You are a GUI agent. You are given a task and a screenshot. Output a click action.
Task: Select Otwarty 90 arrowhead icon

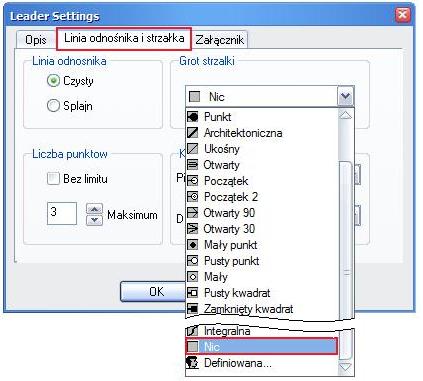193,213
